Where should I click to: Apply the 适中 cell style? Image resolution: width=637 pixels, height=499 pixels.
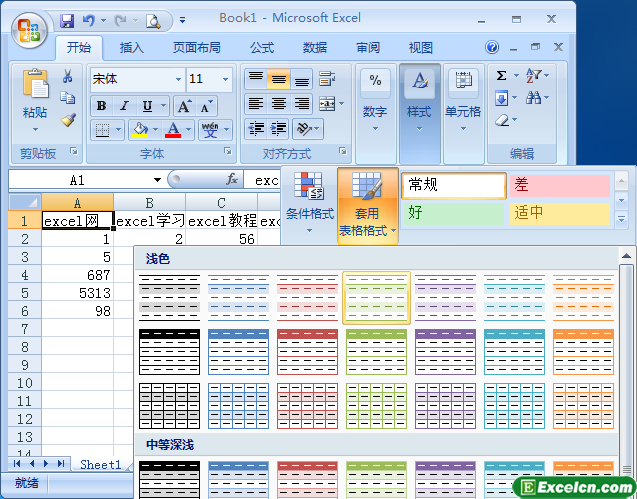pos(560,213)
